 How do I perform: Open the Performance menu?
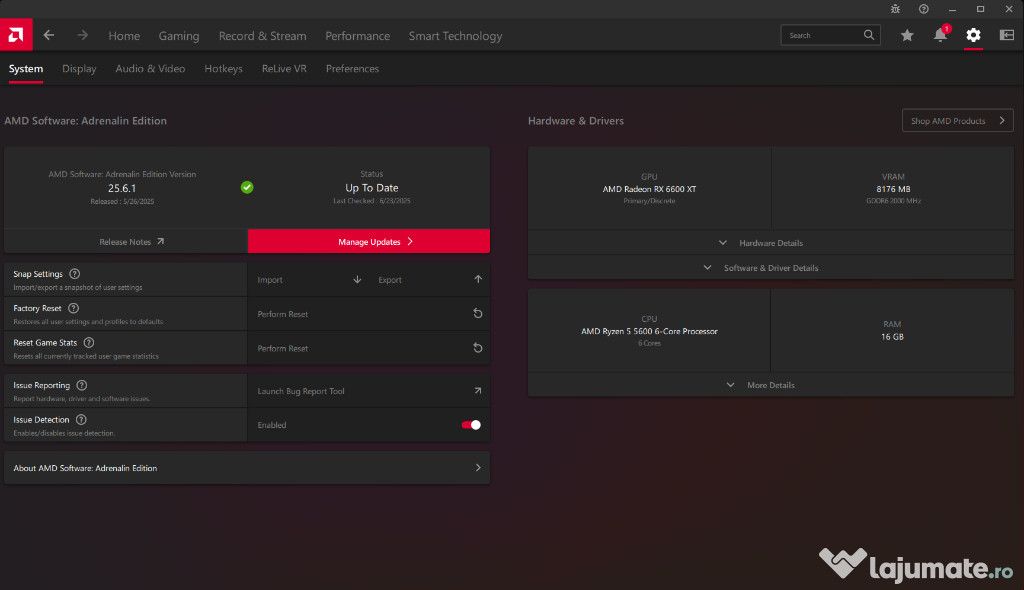click(358, 36)
